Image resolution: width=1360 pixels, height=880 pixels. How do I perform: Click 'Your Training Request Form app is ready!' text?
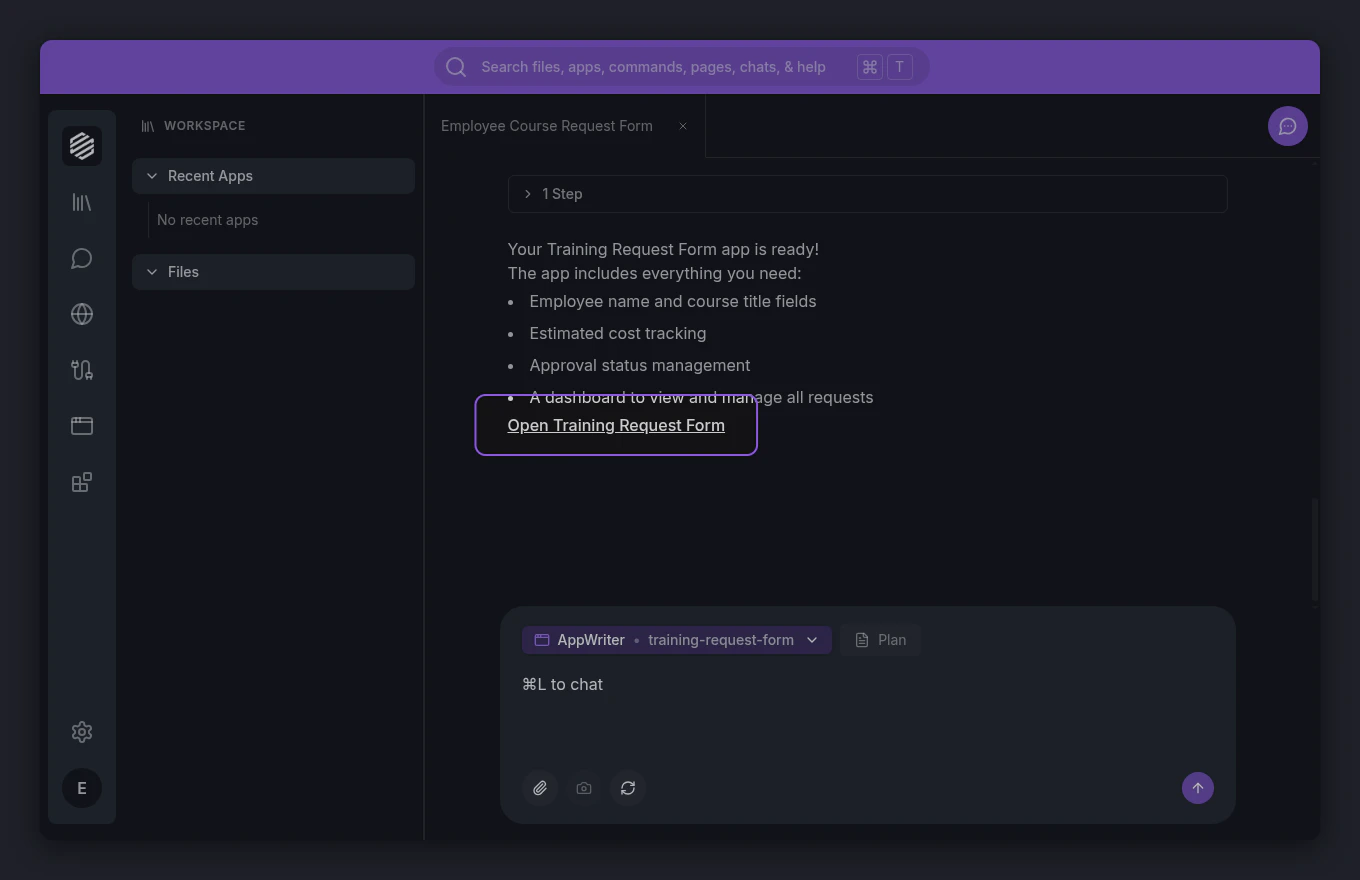pyautogui.click(x=663, y=249)
